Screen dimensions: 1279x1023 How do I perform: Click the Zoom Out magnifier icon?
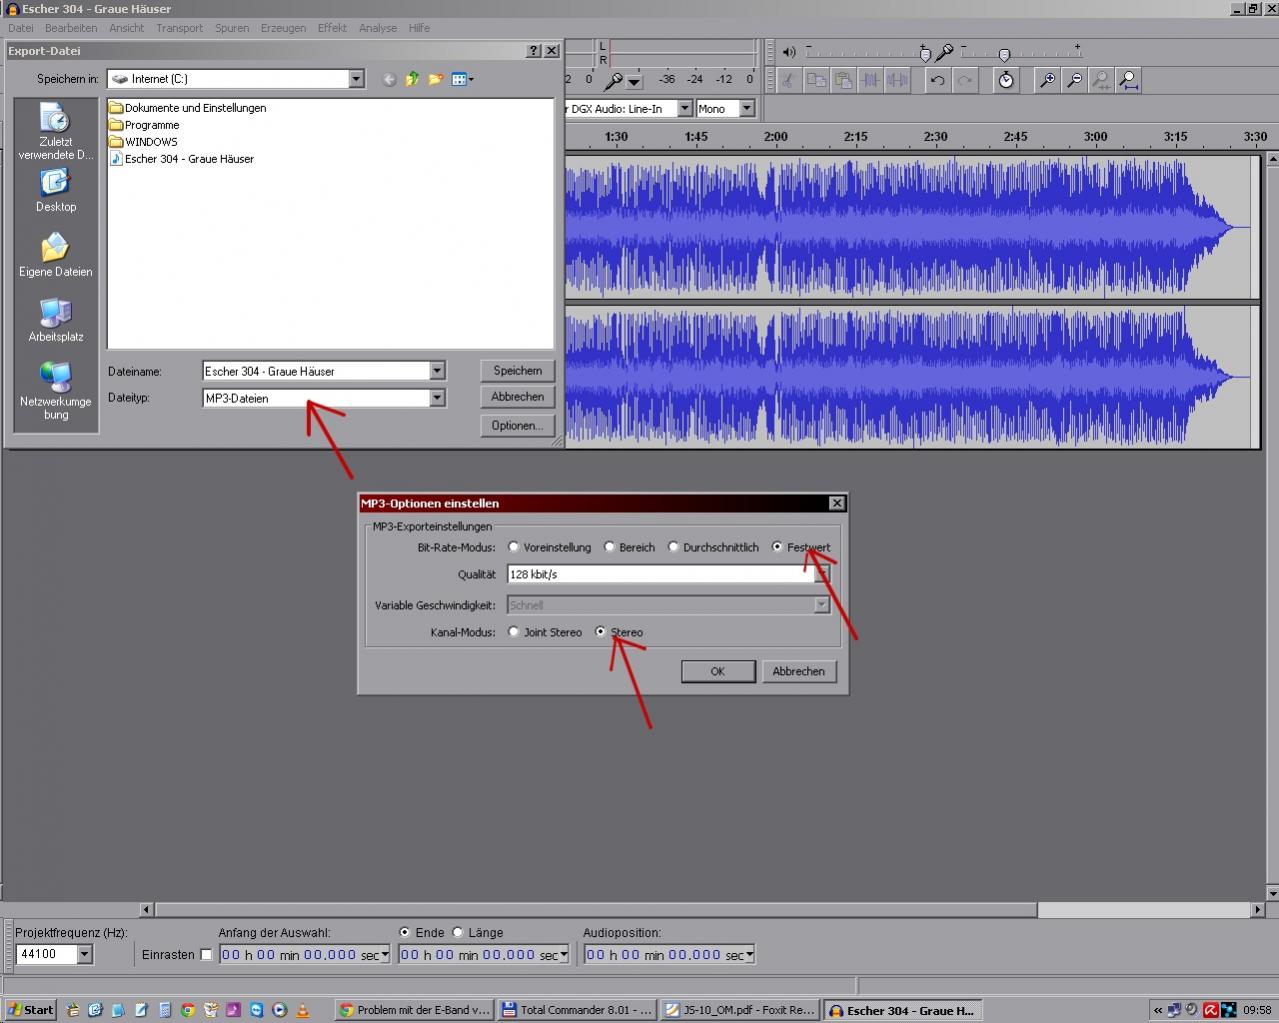[1074, 80]
